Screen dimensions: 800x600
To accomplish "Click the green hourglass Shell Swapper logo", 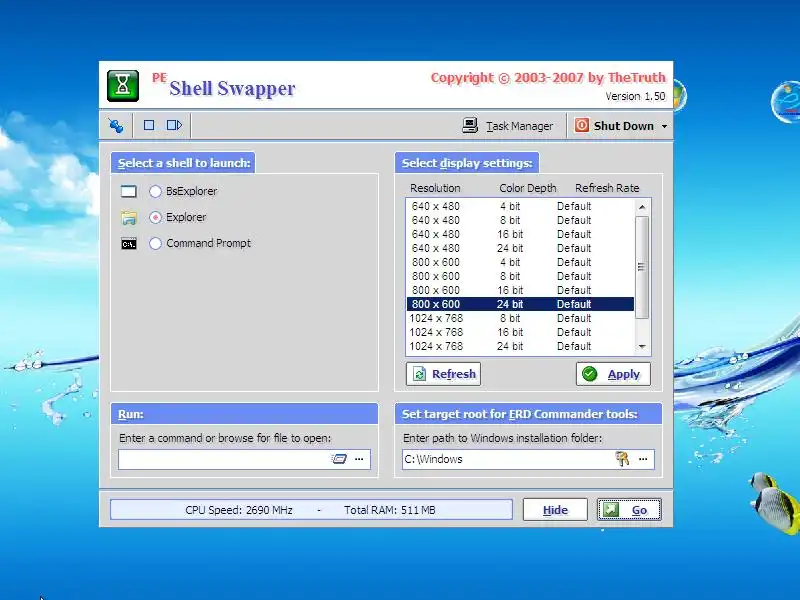I will click(x=123, y=86).
